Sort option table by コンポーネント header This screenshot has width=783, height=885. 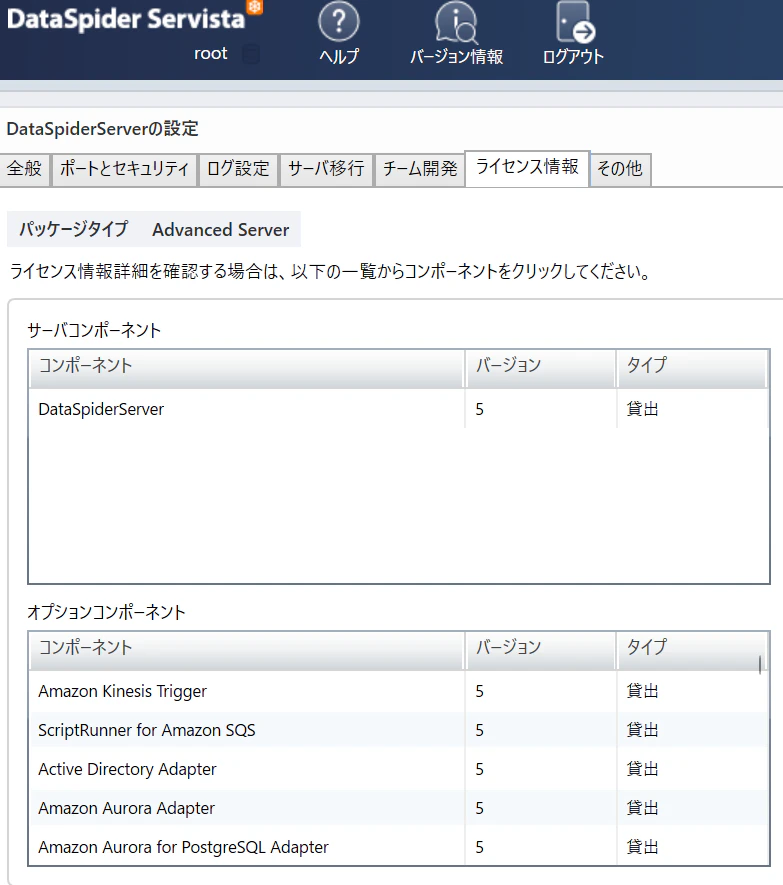coord(247,651)
